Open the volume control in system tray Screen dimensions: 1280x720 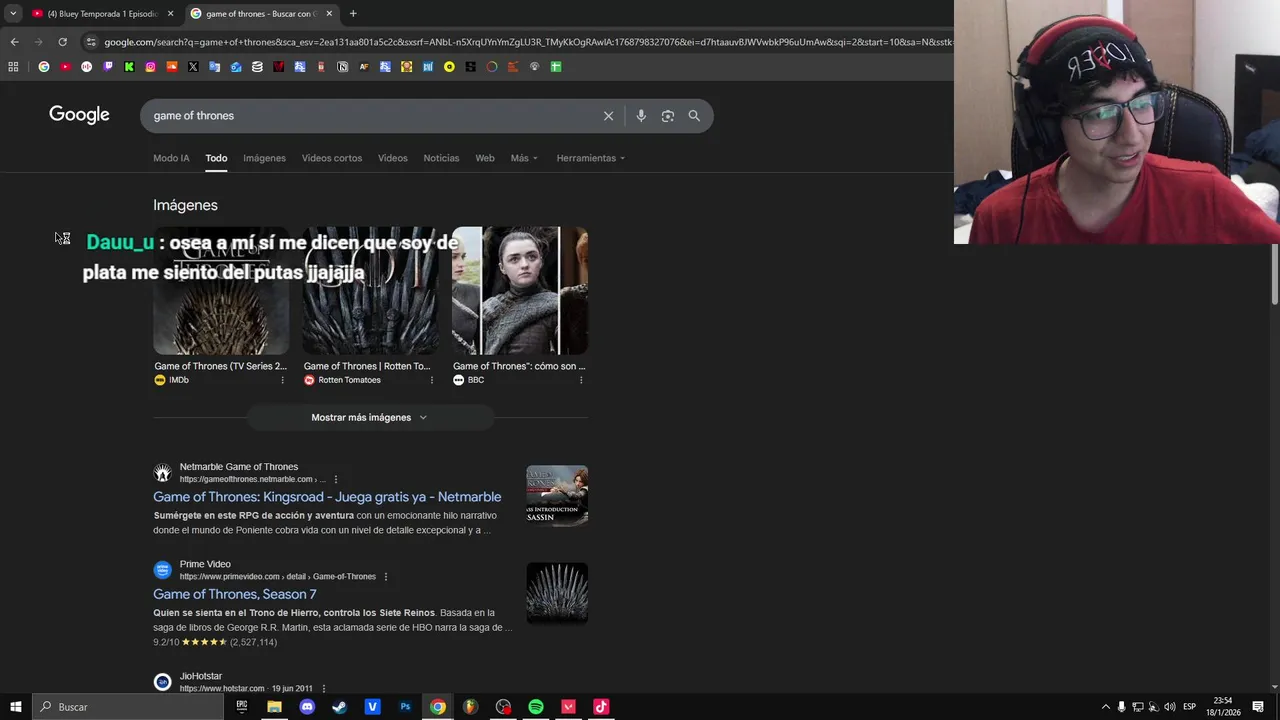click(x=1170, y=707)
